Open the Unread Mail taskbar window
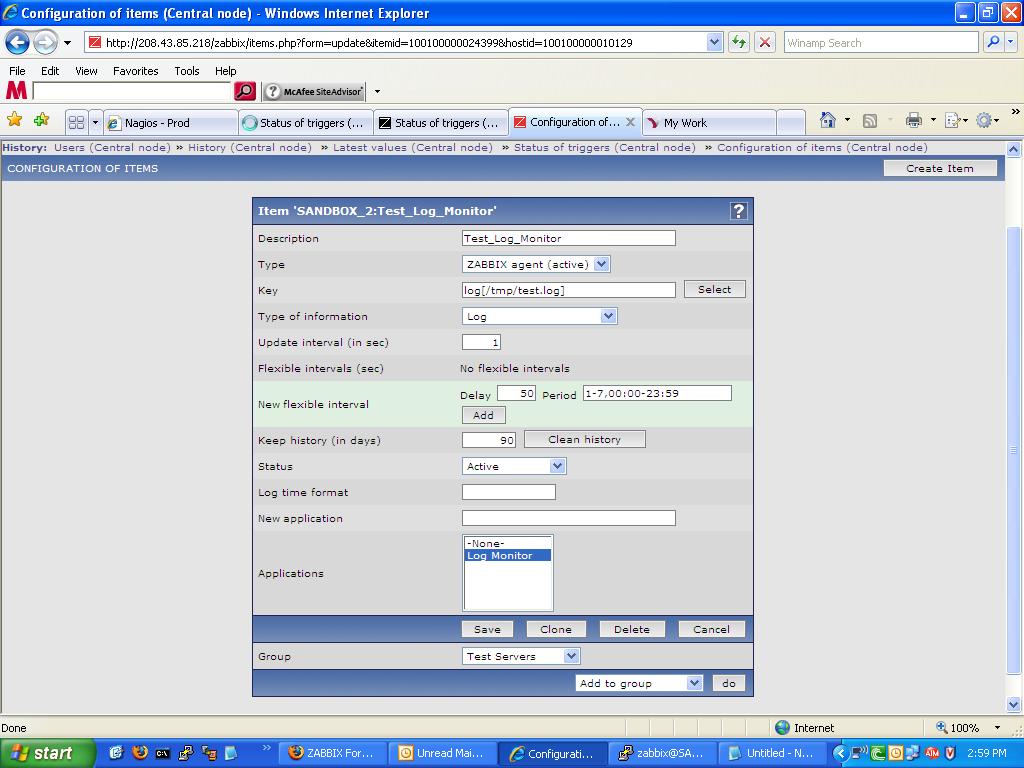The width and height of the screenshot is (1024, 768). pos(443,753)
